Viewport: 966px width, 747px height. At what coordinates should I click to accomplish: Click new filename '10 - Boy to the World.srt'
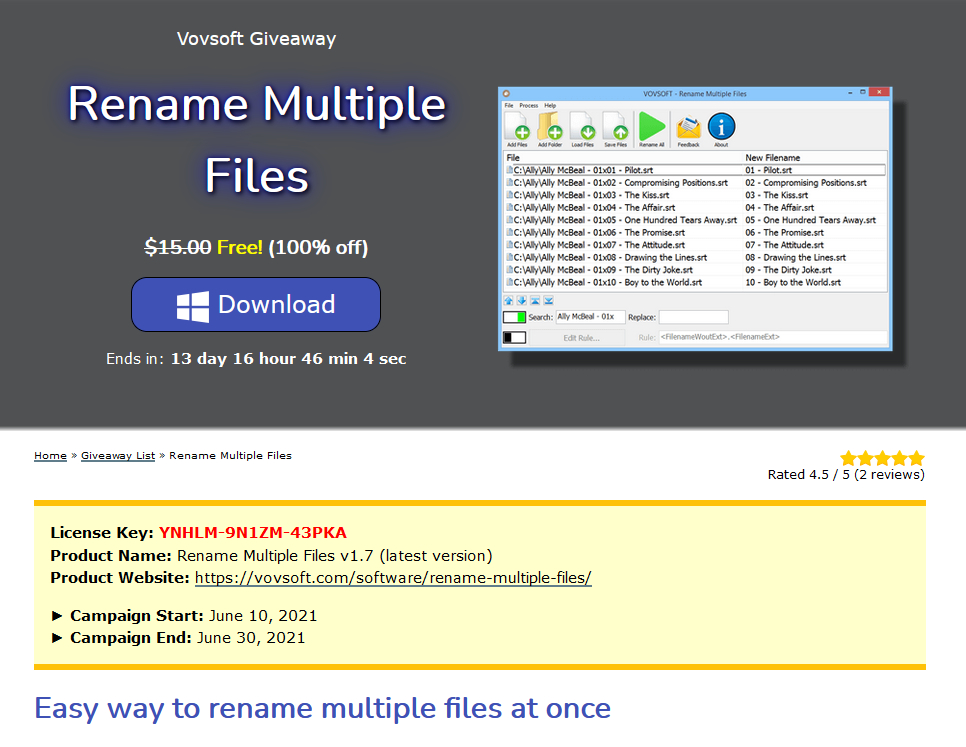coord(793,282)
